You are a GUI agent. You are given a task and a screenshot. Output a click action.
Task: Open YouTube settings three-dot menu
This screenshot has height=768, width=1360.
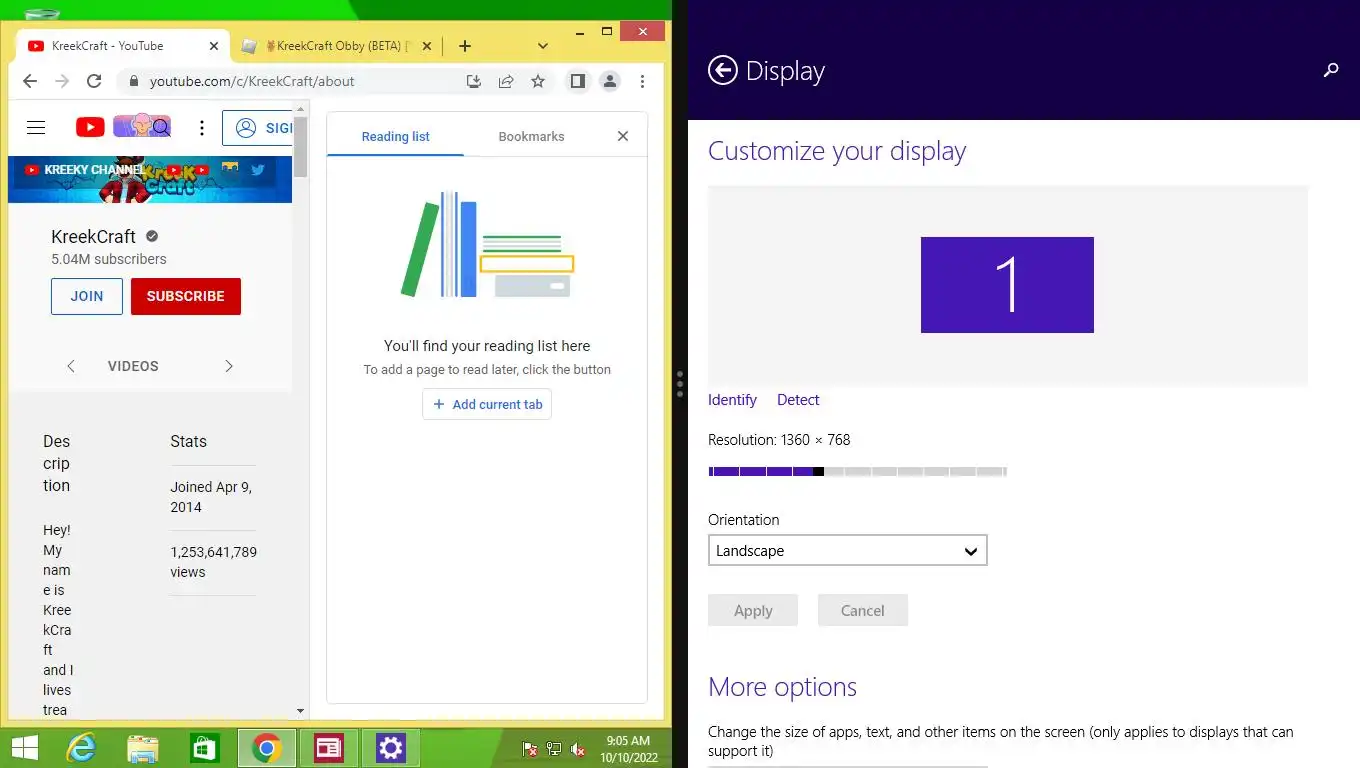(202, 127)
